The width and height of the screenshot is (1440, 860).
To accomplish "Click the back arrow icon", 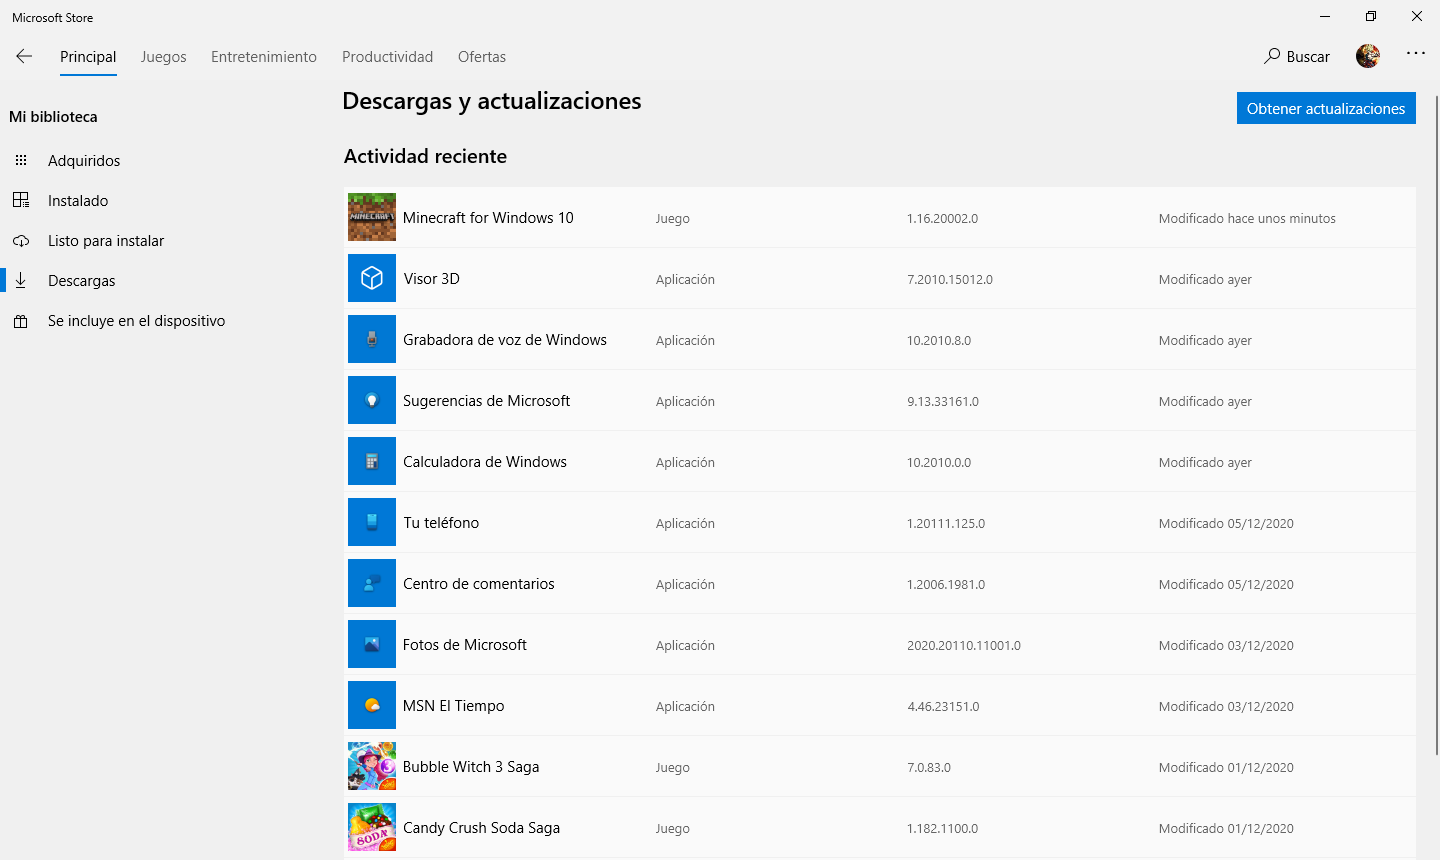I will click(x=24, y=57).
